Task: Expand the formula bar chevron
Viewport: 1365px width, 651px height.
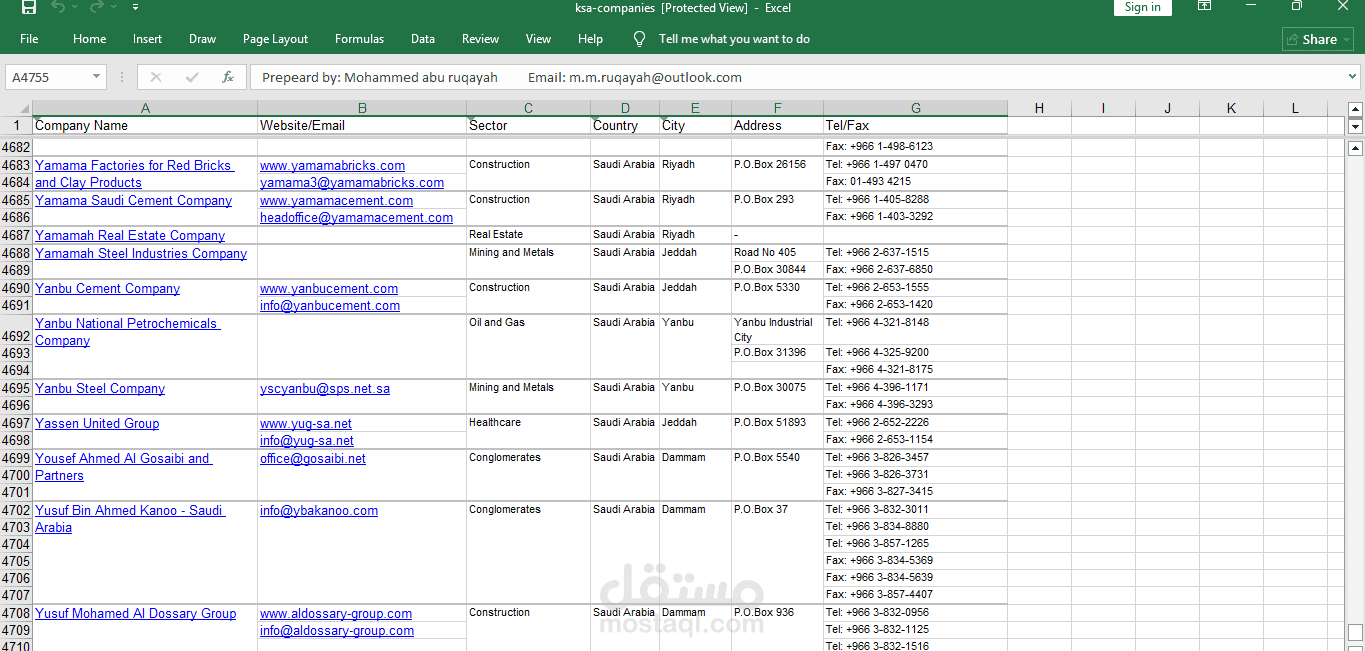Action: (1353, 77)
